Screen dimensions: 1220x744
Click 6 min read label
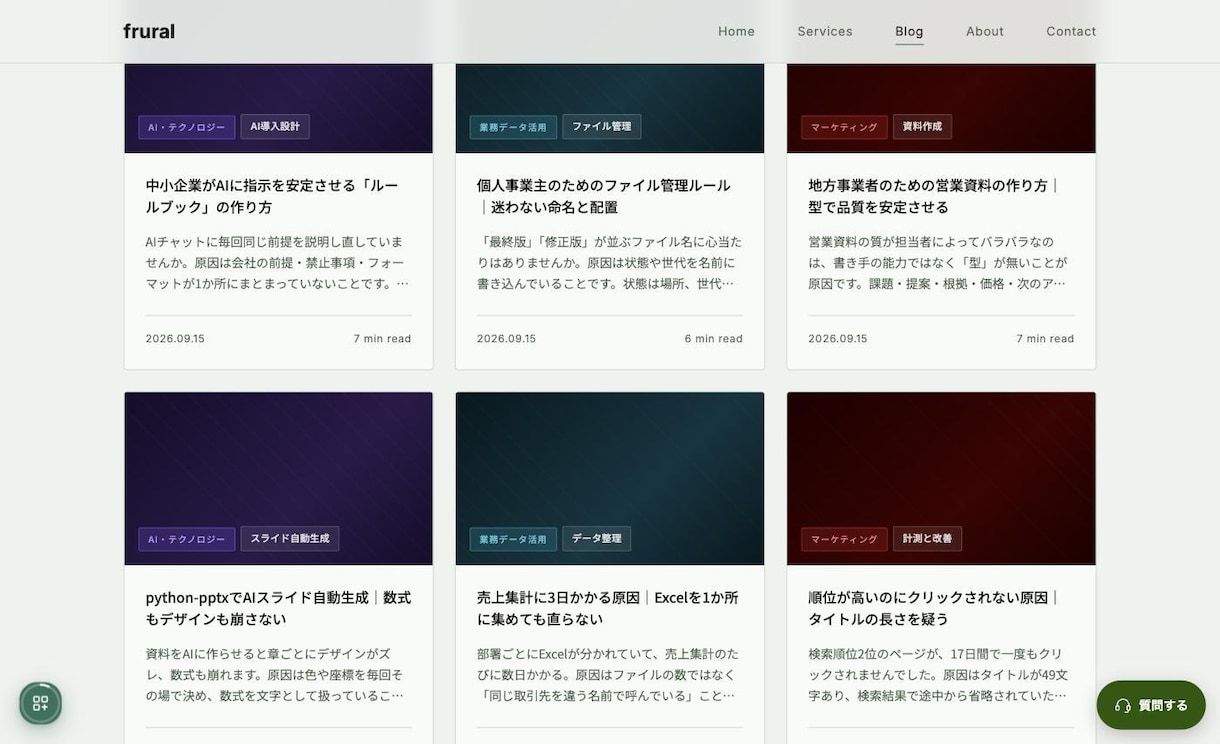tap(714, 339)
